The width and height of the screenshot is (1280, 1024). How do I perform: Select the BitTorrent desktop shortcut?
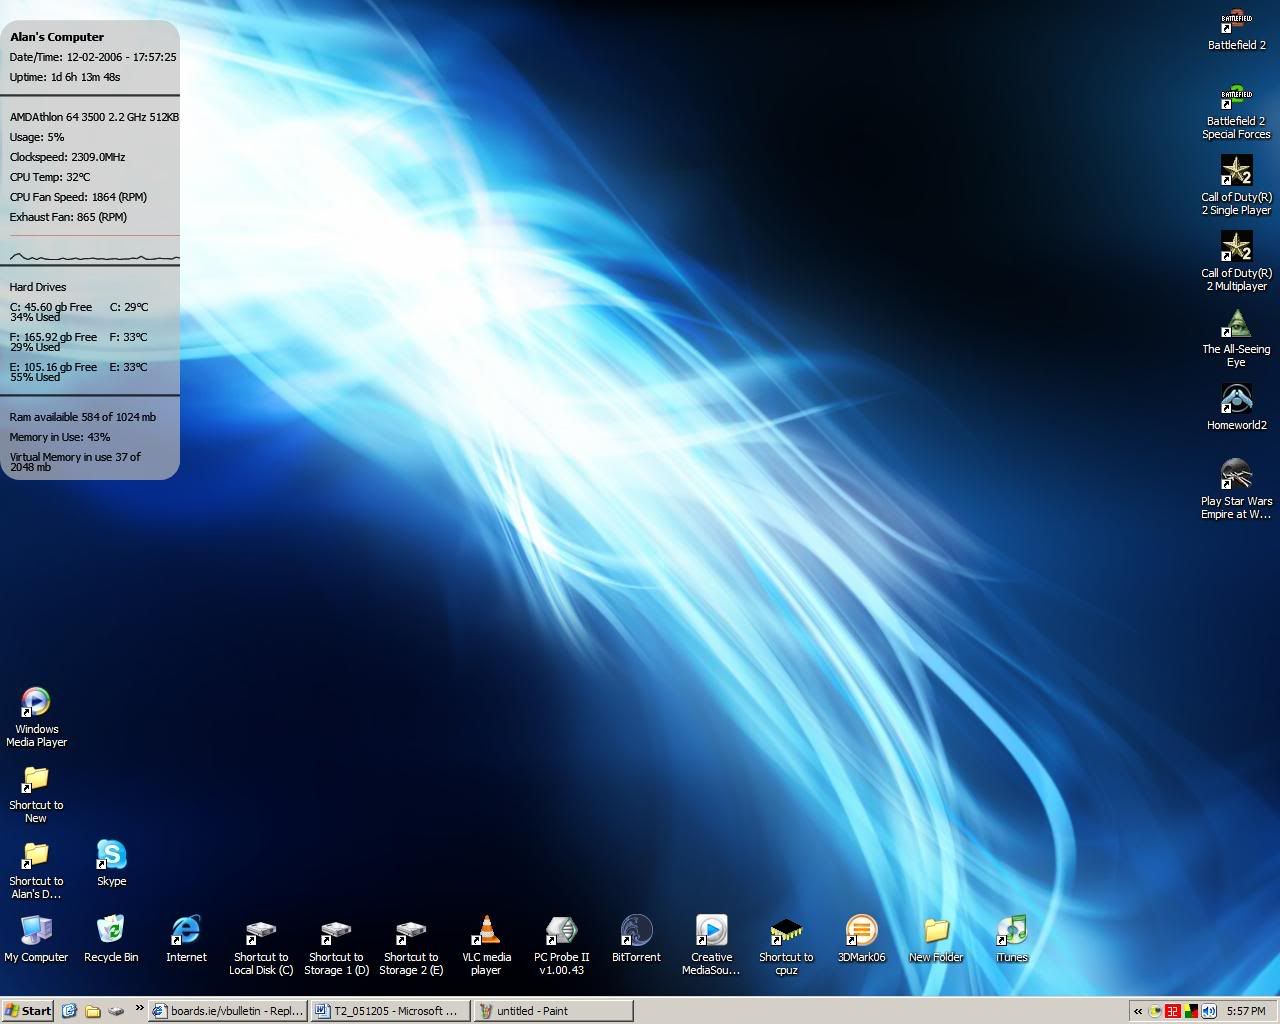click(636, 931)
